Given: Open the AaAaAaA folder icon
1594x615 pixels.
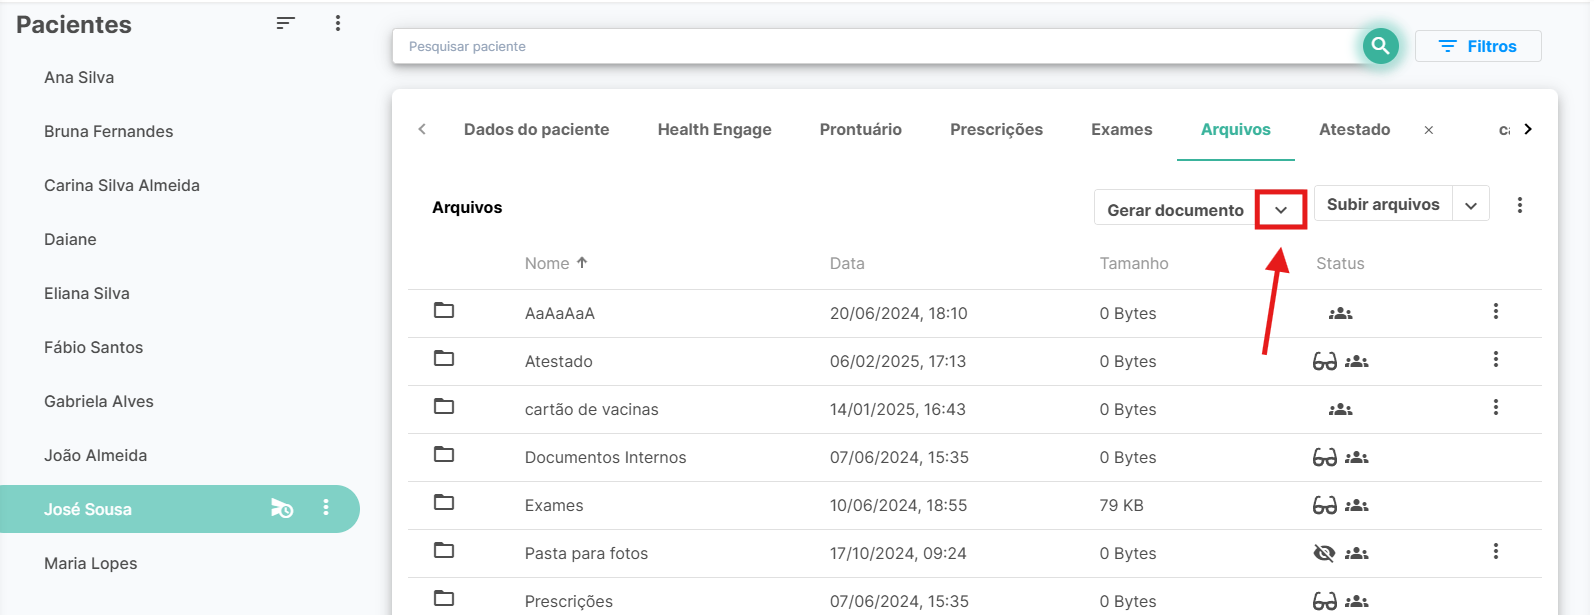Looking at the screenshot, I should point(444,311).
